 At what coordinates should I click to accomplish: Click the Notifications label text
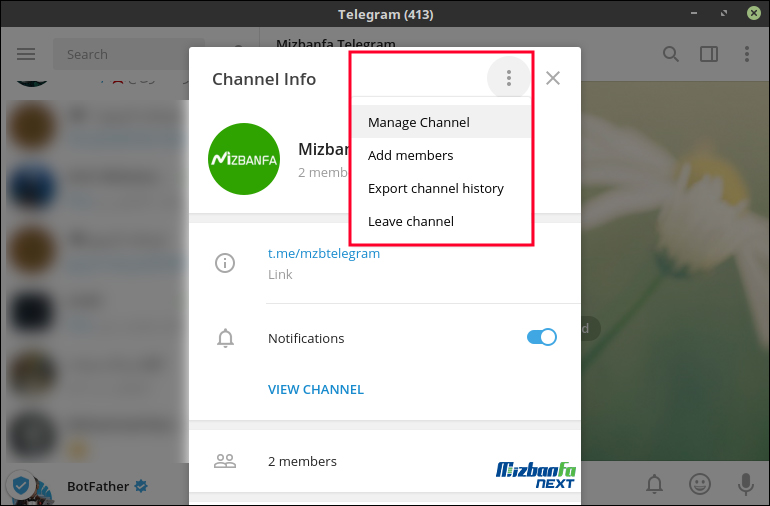point(306,338)
